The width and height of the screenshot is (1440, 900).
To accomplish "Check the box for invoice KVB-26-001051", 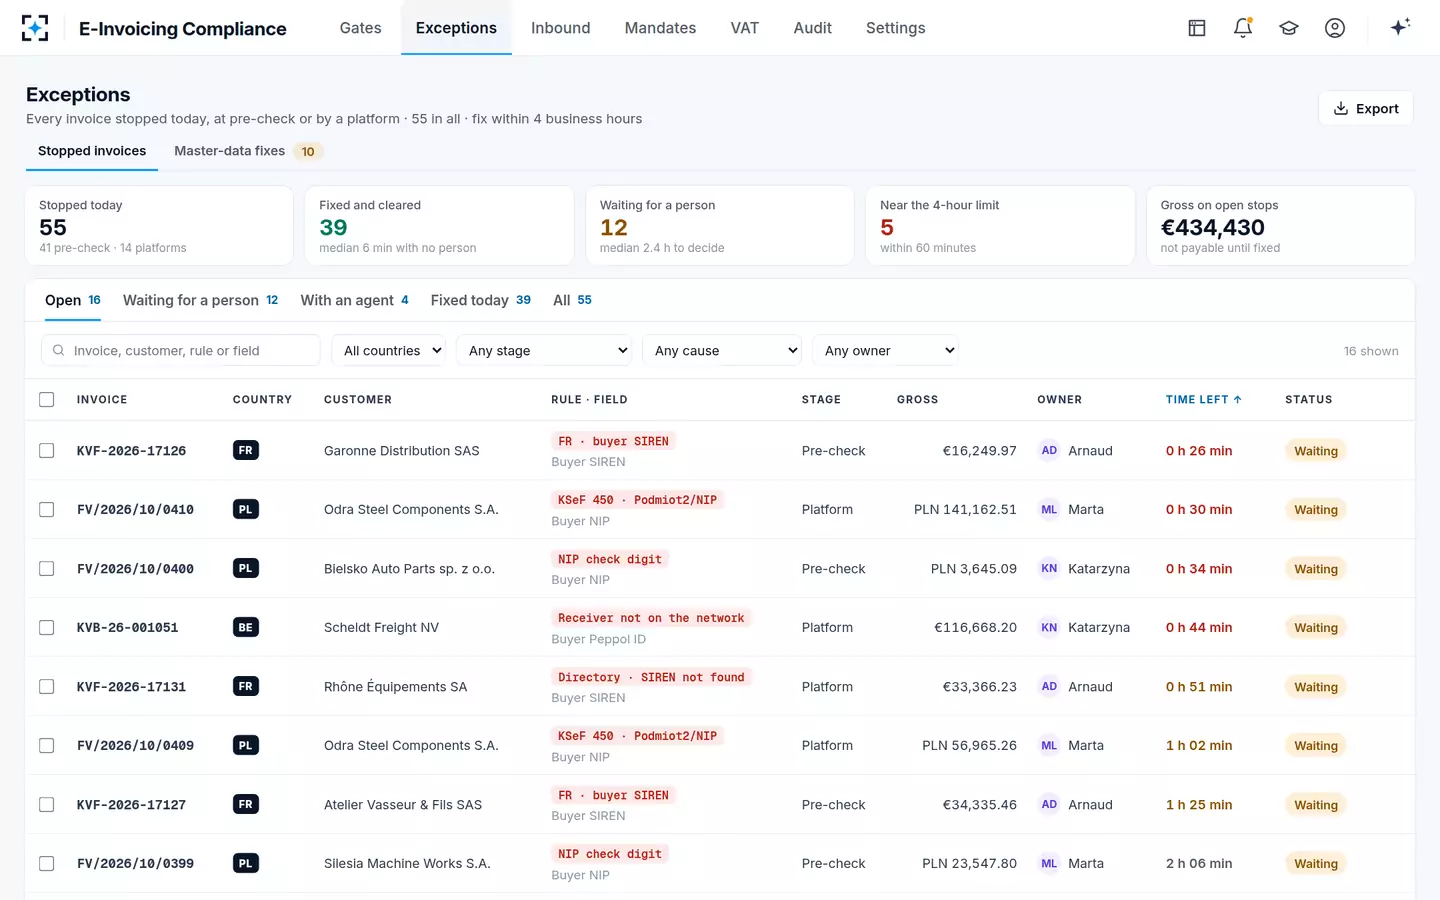I will pos(47,627).
